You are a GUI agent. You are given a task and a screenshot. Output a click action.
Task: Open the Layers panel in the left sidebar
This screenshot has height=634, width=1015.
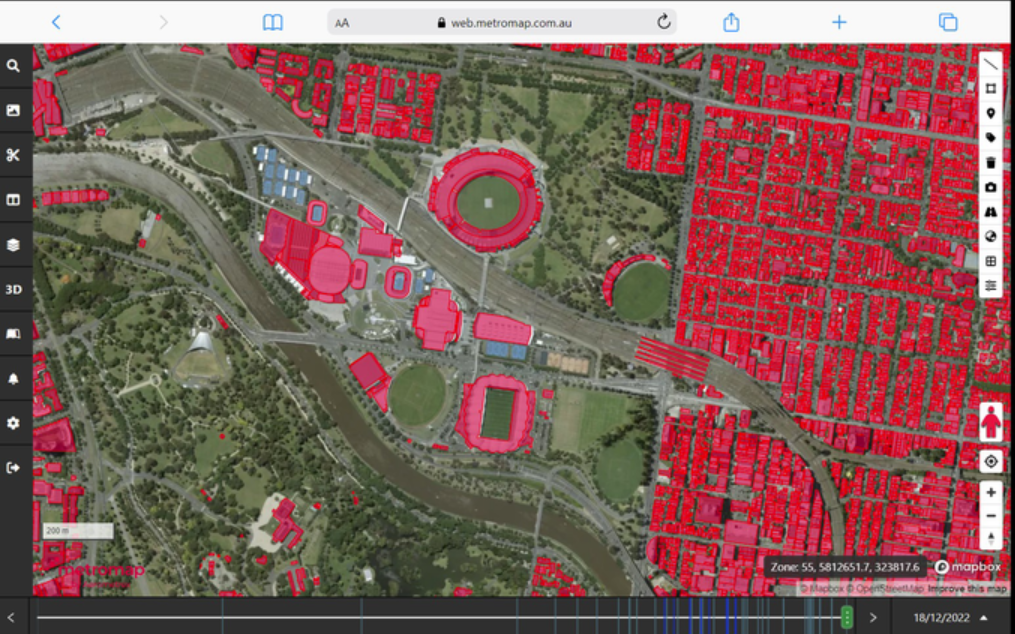point(13,244)
